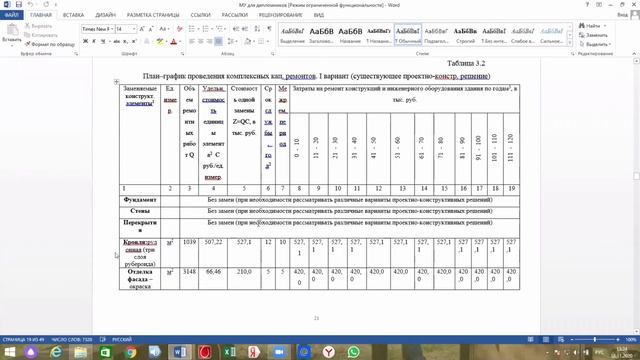Increase paragraph indent
This screenshot has height=360, width=640.
click(245, 29)
